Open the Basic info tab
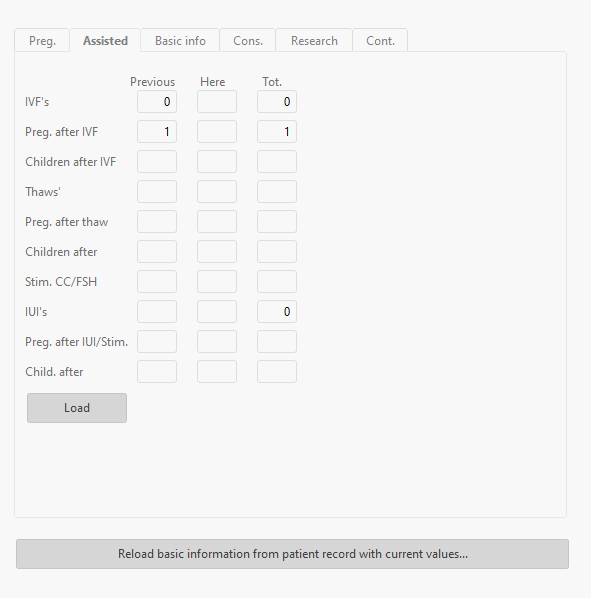 click(180, 40)
